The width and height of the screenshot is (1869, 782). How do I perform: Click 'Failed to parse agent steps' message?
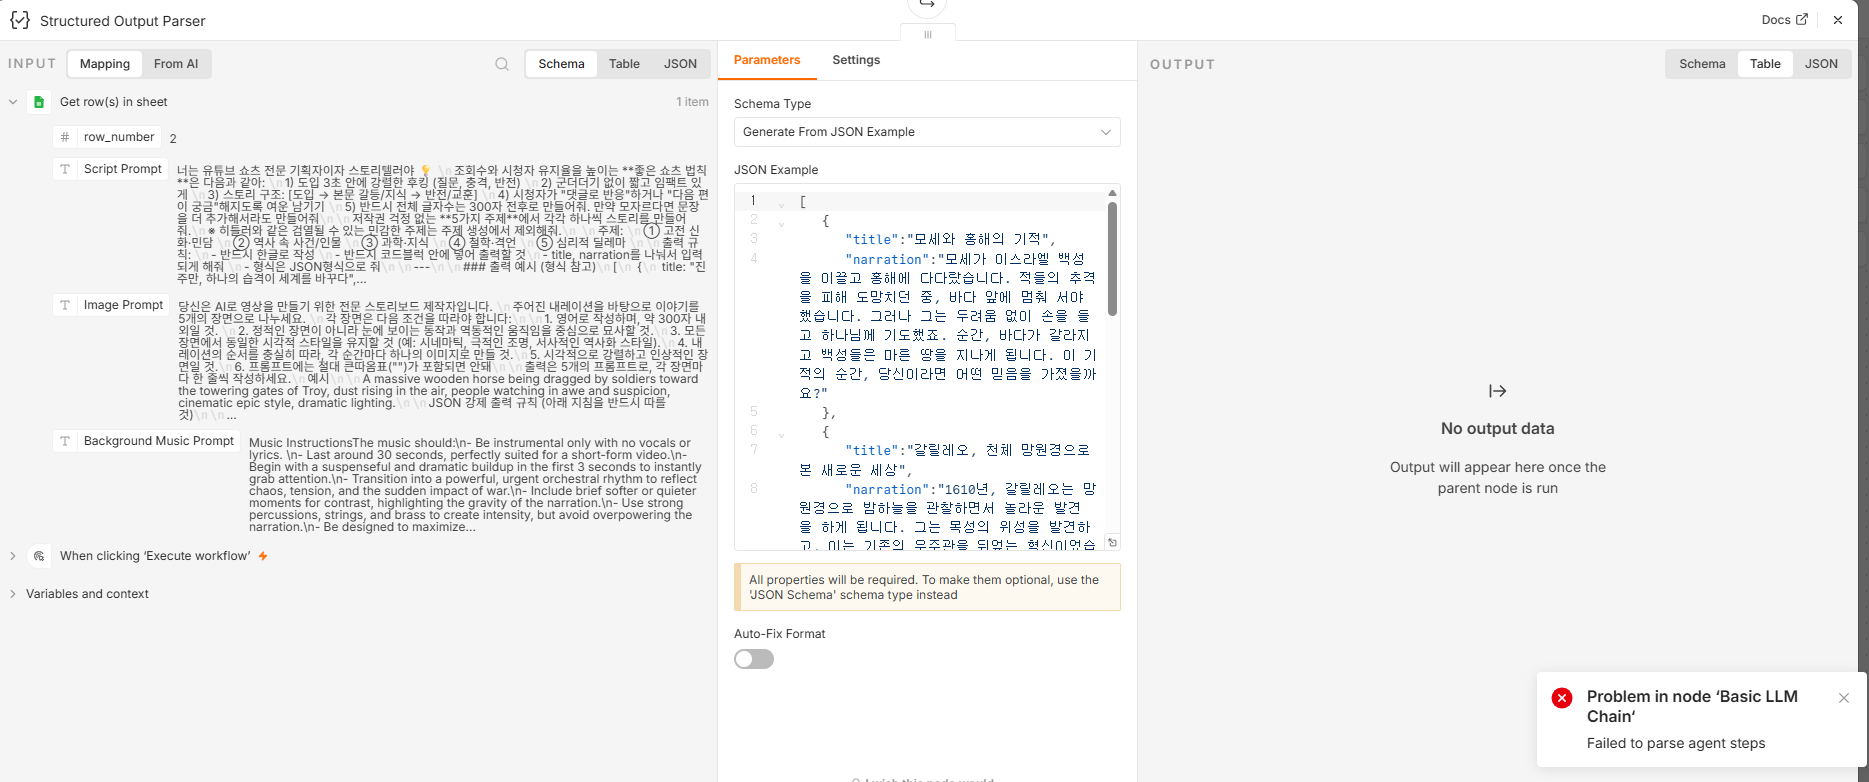(1676, 743)
